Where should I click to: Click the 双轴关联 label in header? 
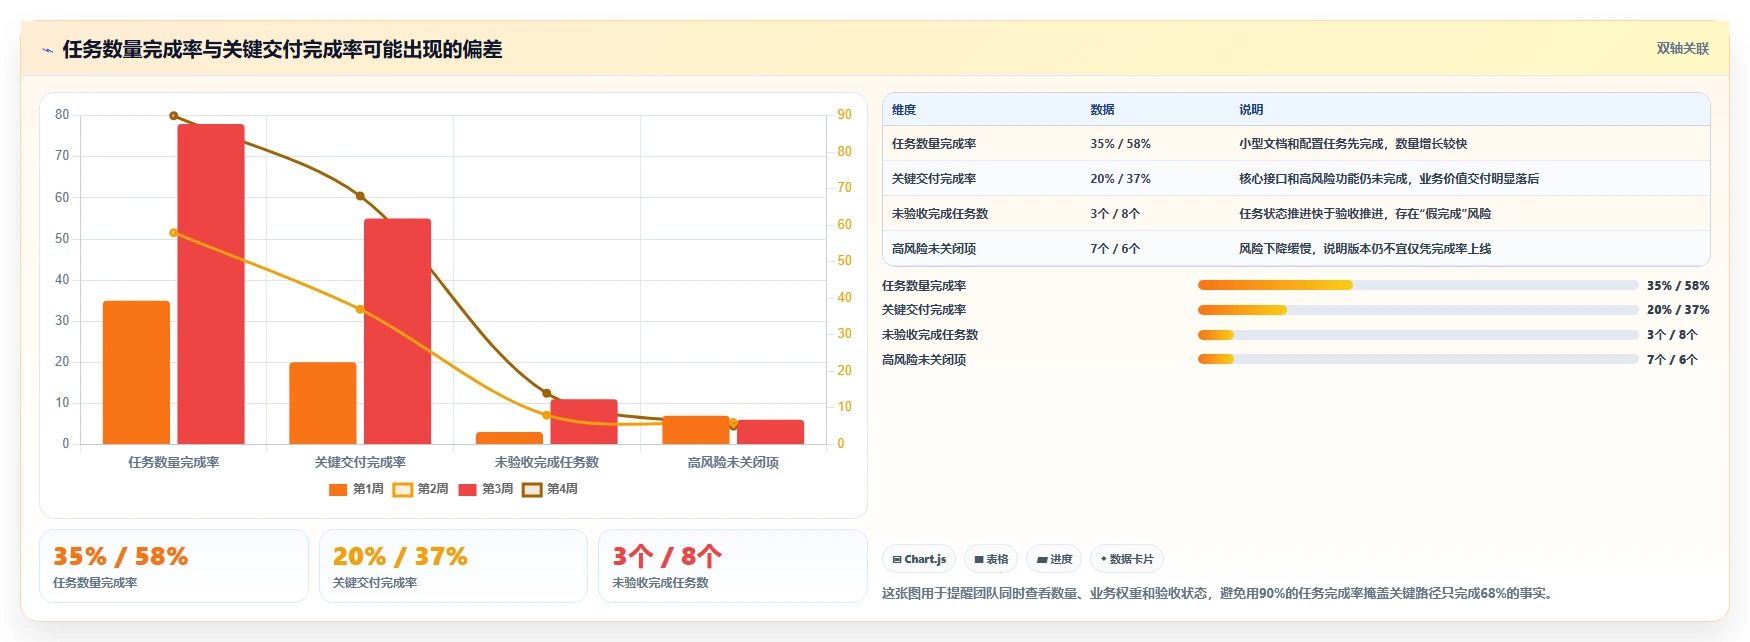coord(1683,48)
